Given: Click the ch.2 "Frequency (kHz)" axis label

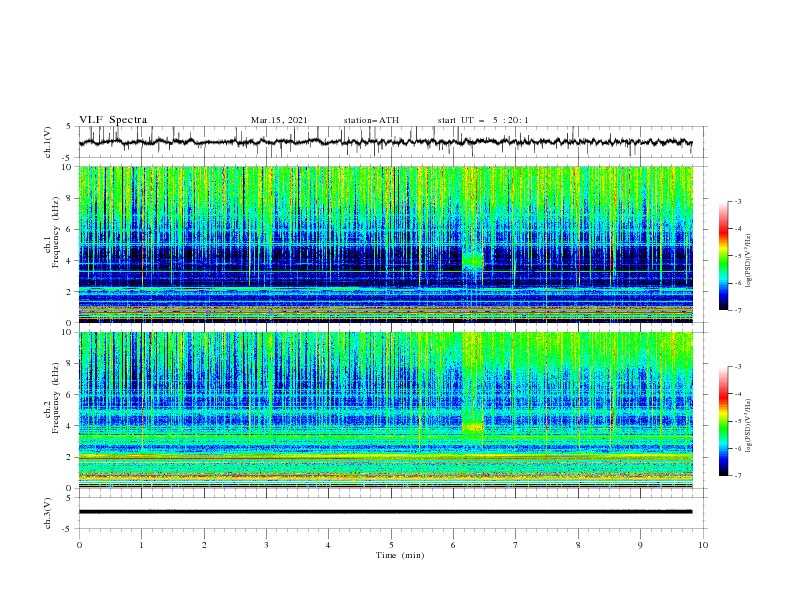Looking at the screenshot, I should point(56,397).
